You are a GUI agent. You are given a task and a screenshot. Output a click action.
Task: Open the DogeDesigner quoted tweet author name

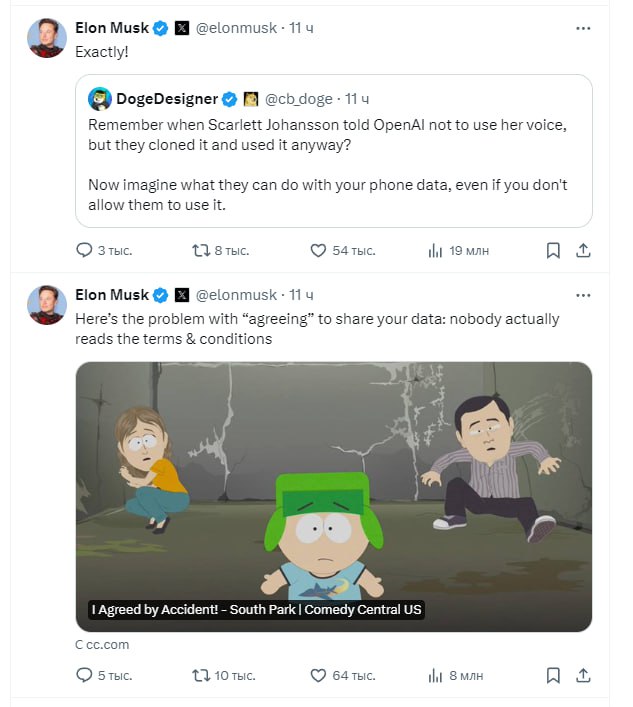pyautogui.click(x=166, y=99)
